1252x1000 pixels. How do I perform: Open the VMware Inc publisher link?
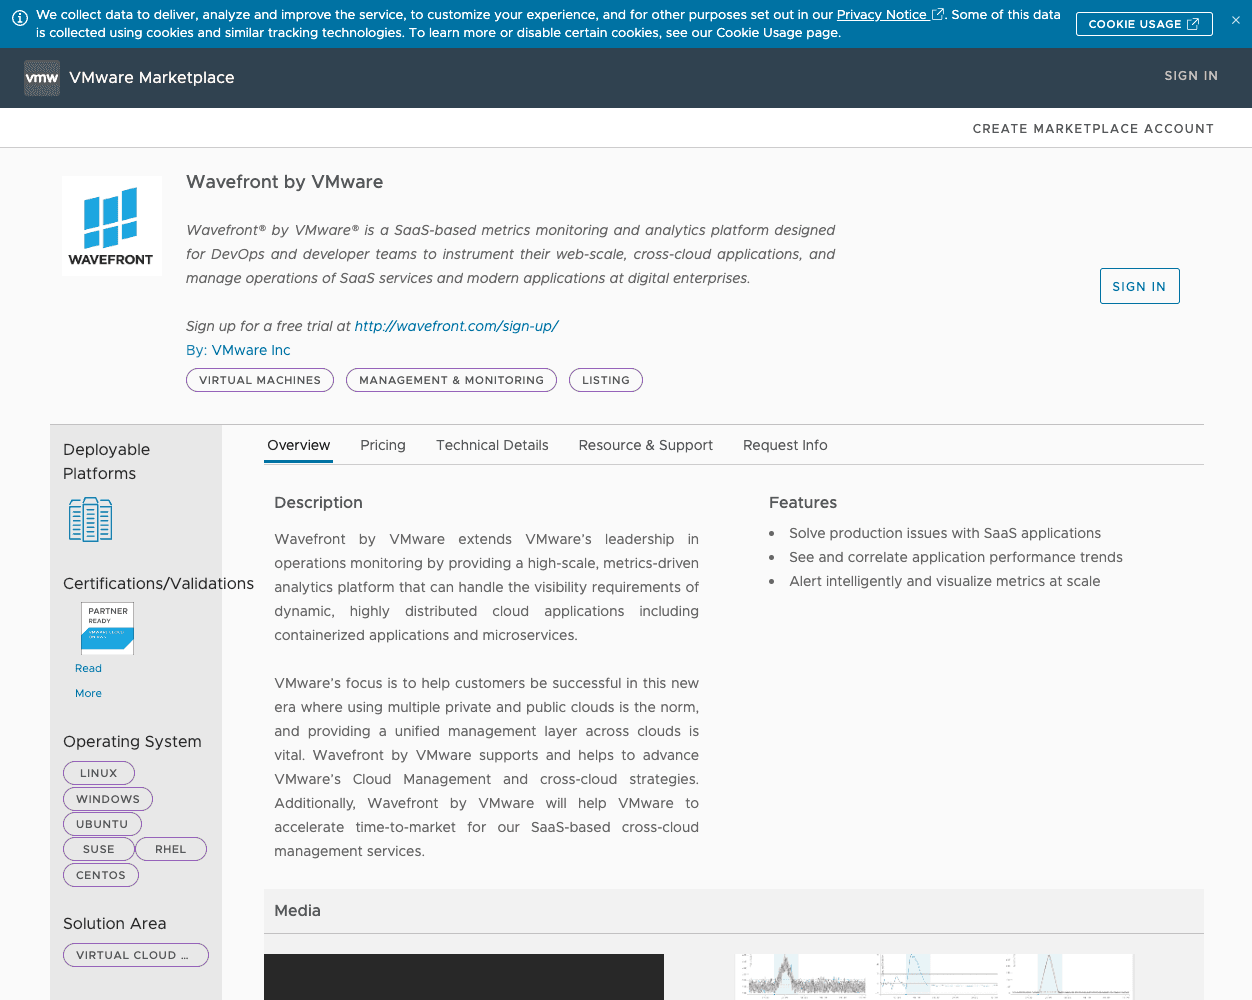click(251, 350)
